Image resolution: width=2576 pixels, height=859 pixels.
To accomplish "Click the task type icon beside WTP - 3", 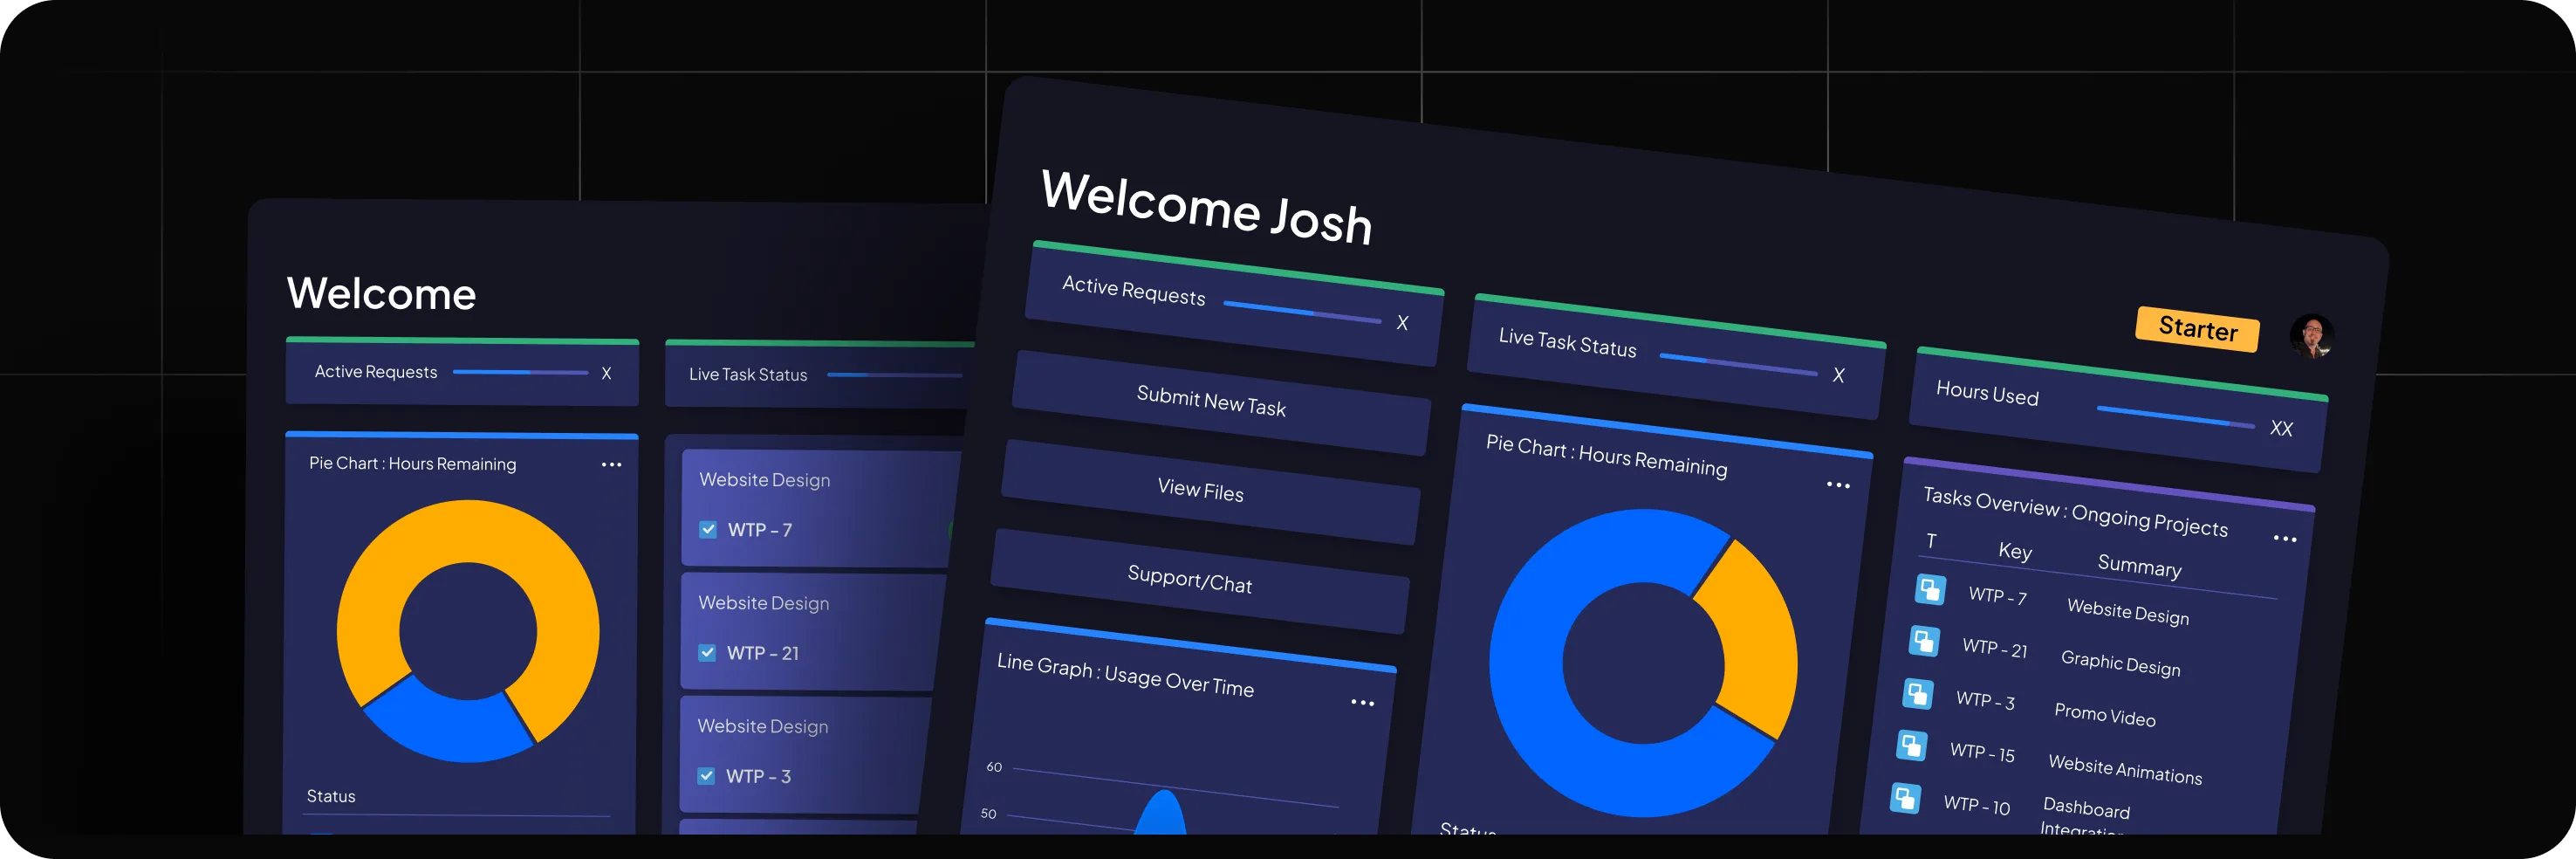I will coord(1917,693).
